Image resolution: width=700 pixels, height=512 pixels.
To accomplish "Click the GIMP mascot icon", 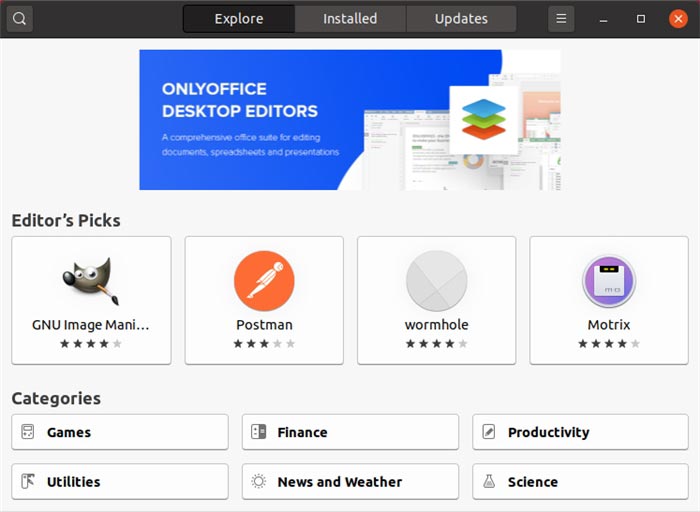I will point(91,280).
